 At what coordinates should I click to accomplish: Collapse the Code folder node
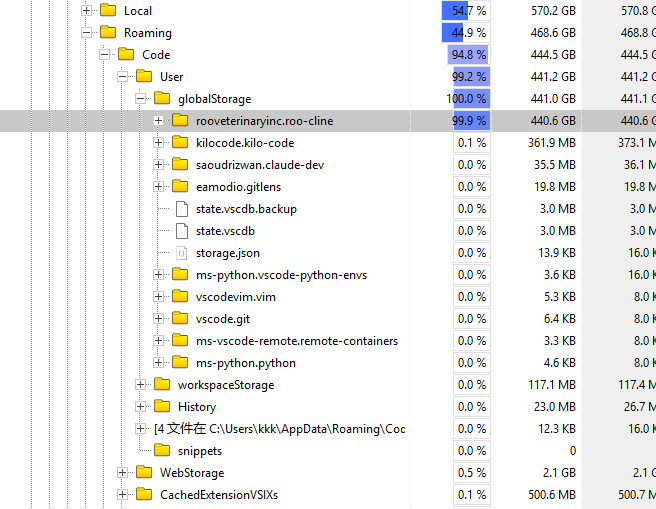[104, 54]
